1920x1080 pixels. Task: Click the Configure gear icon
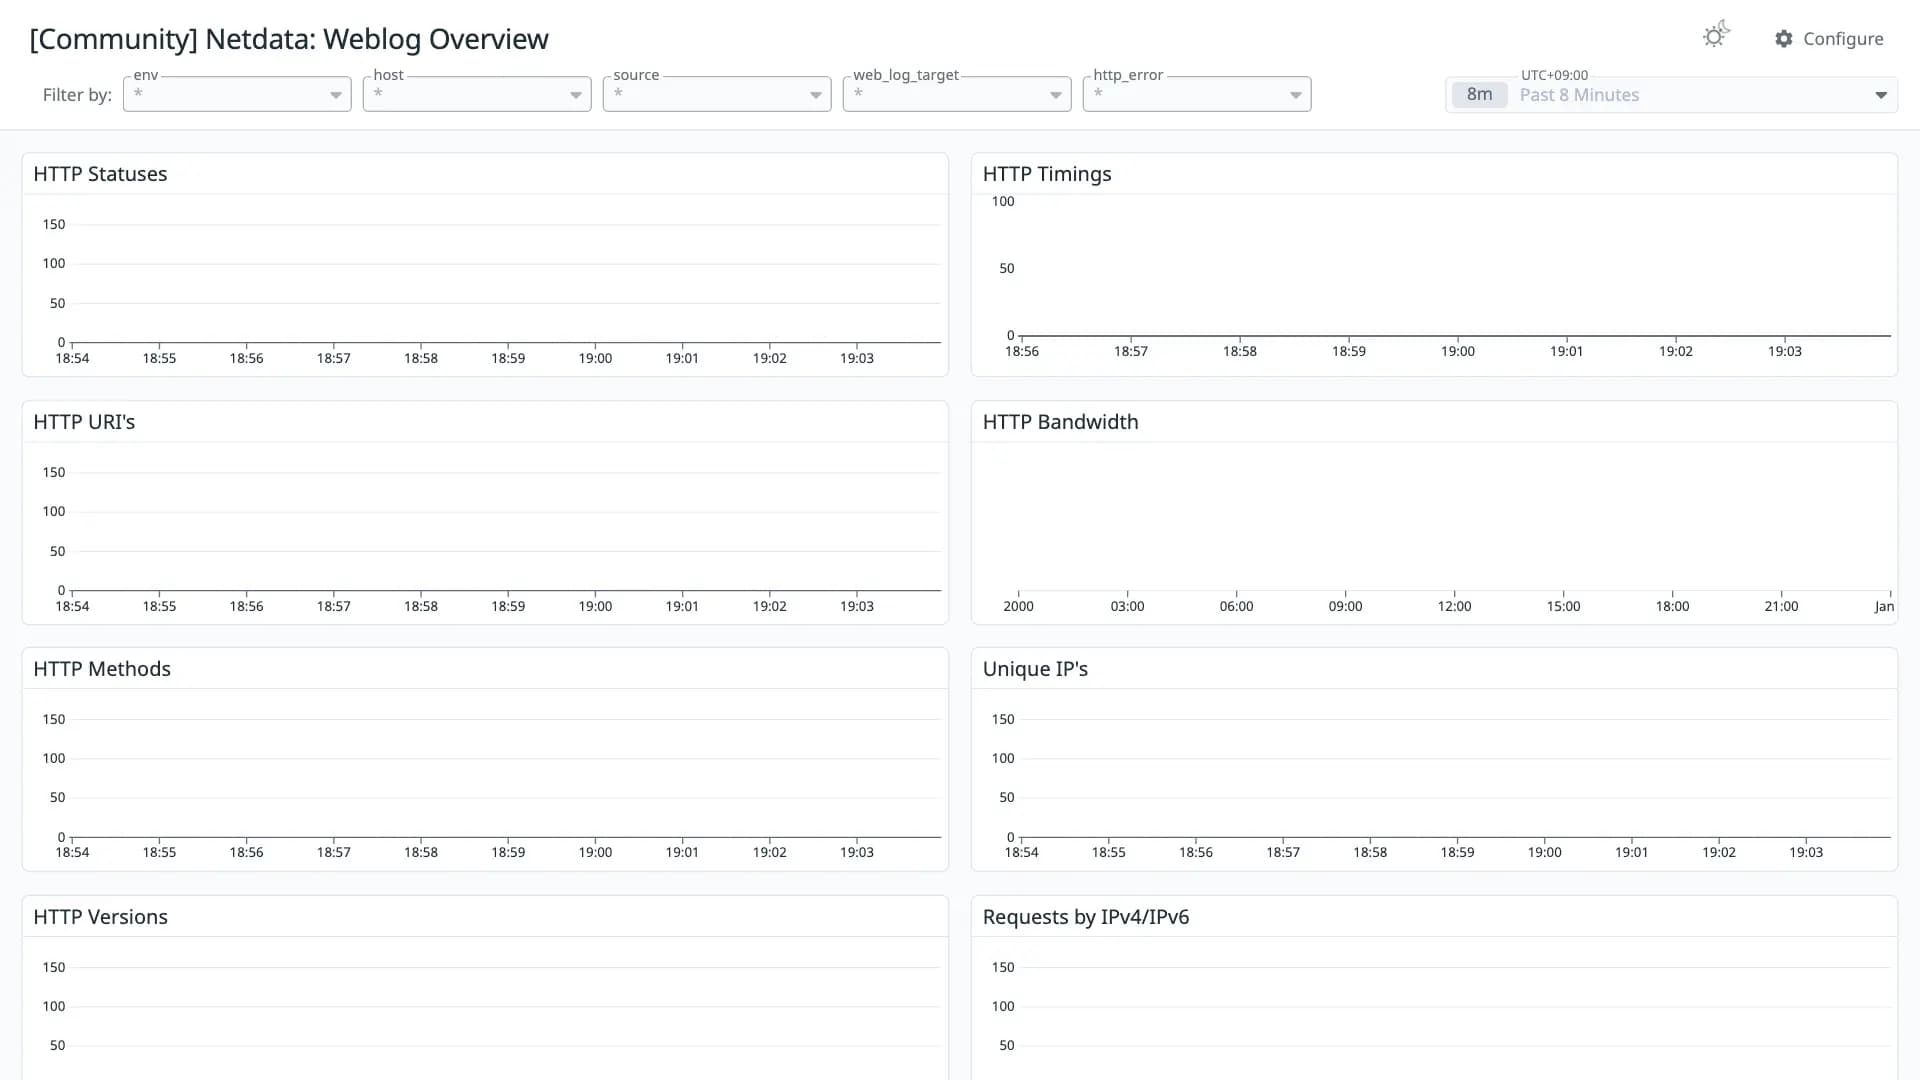tap(1784, 39)
